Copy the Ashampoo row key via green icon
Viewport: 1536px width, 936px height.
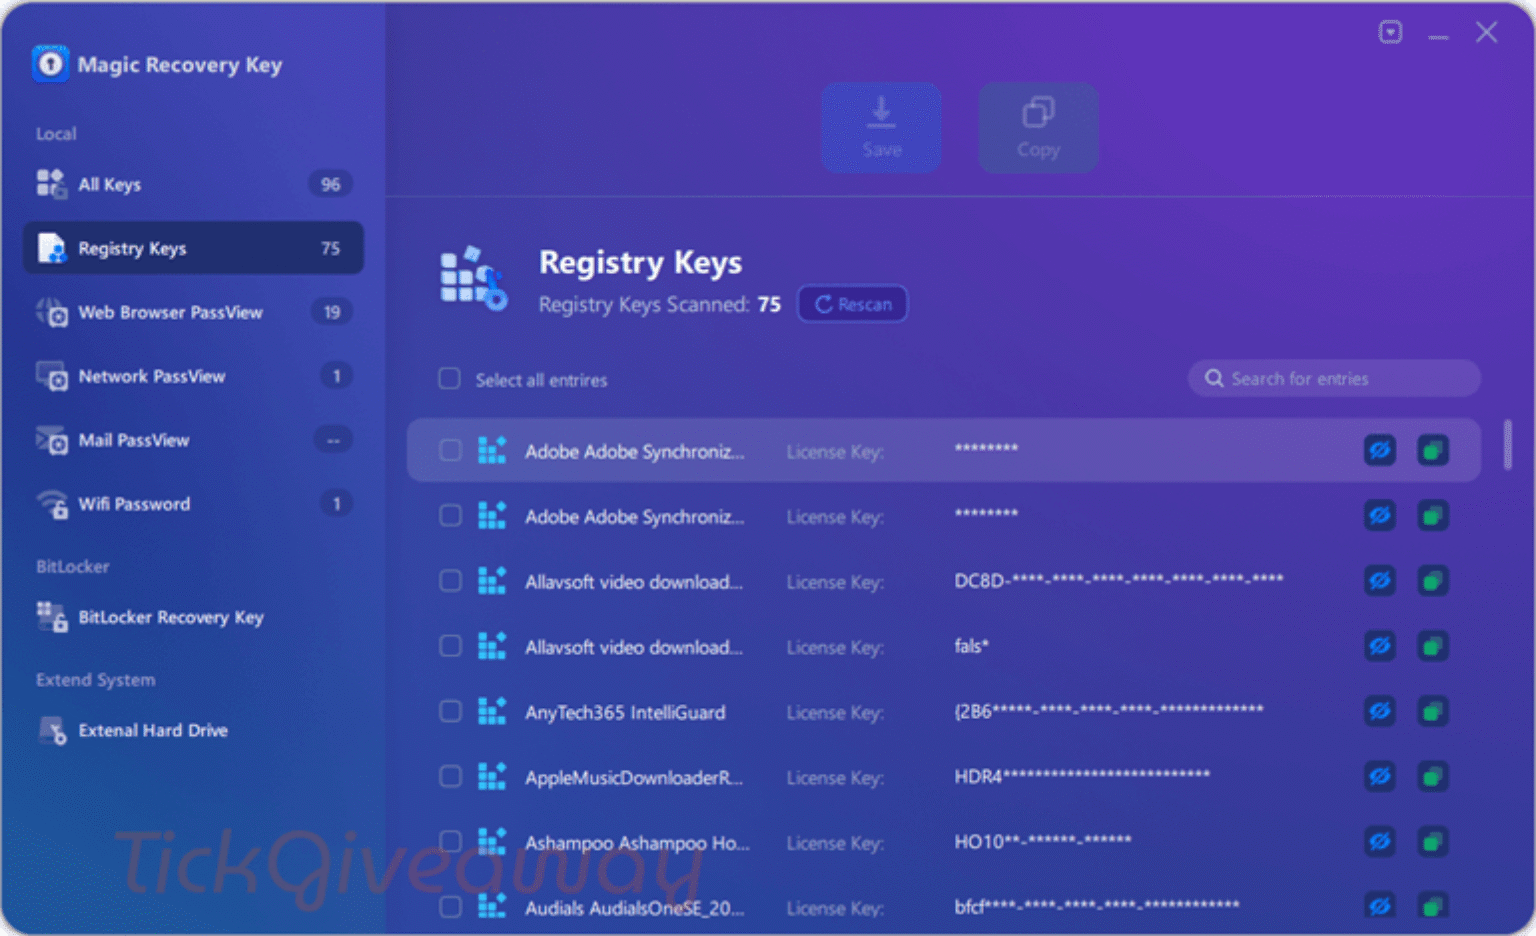[1432, 842]
